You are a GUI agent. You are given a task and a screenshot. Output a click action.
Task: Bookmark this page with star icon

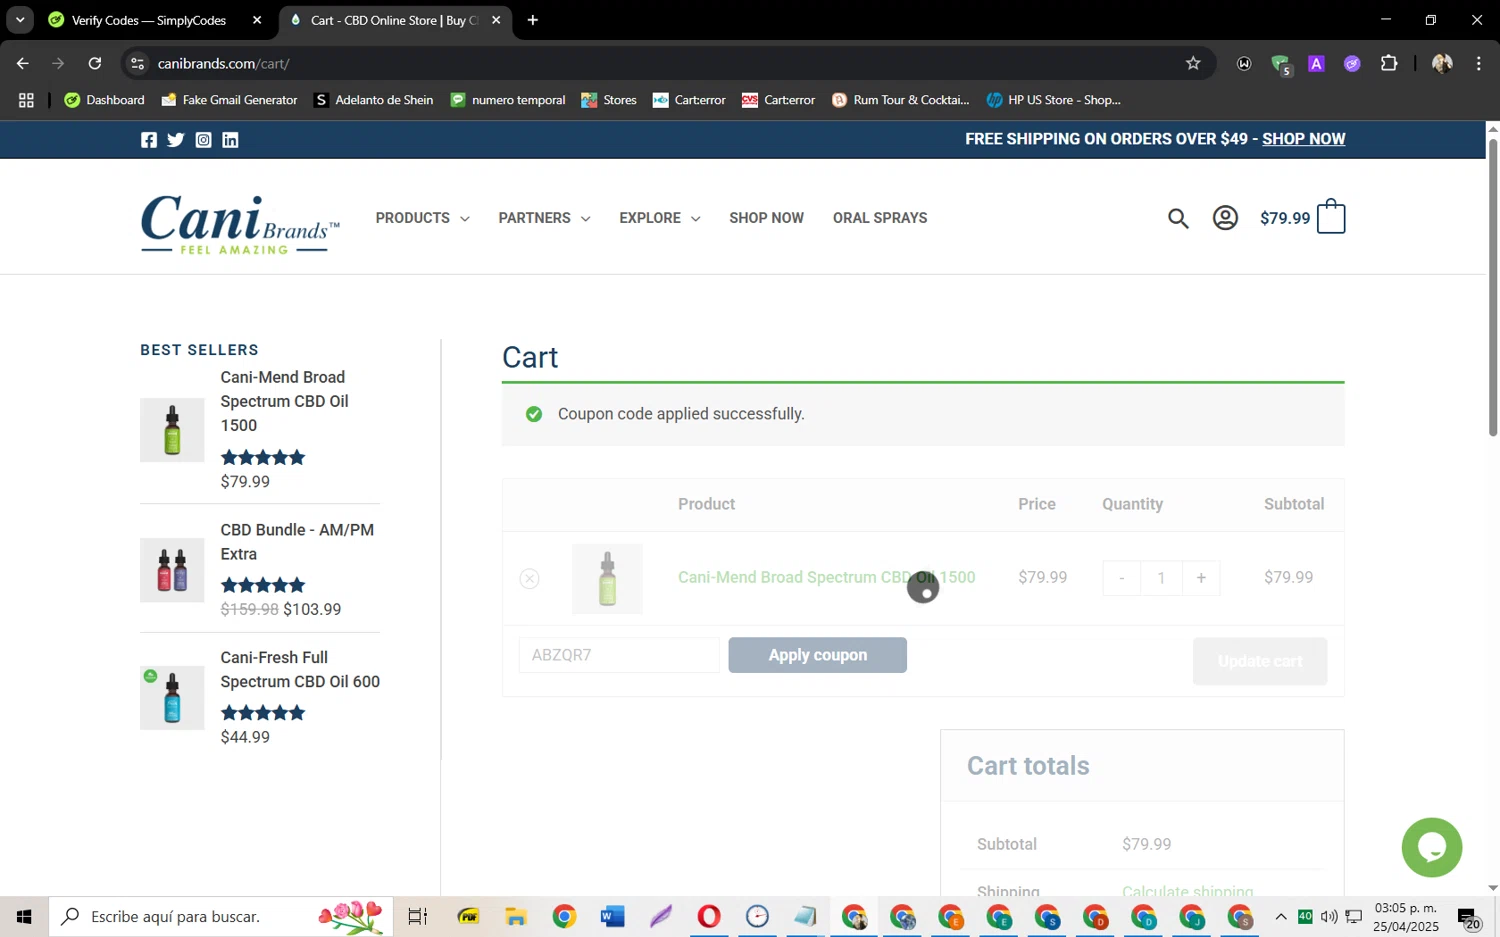[1193, 63]
